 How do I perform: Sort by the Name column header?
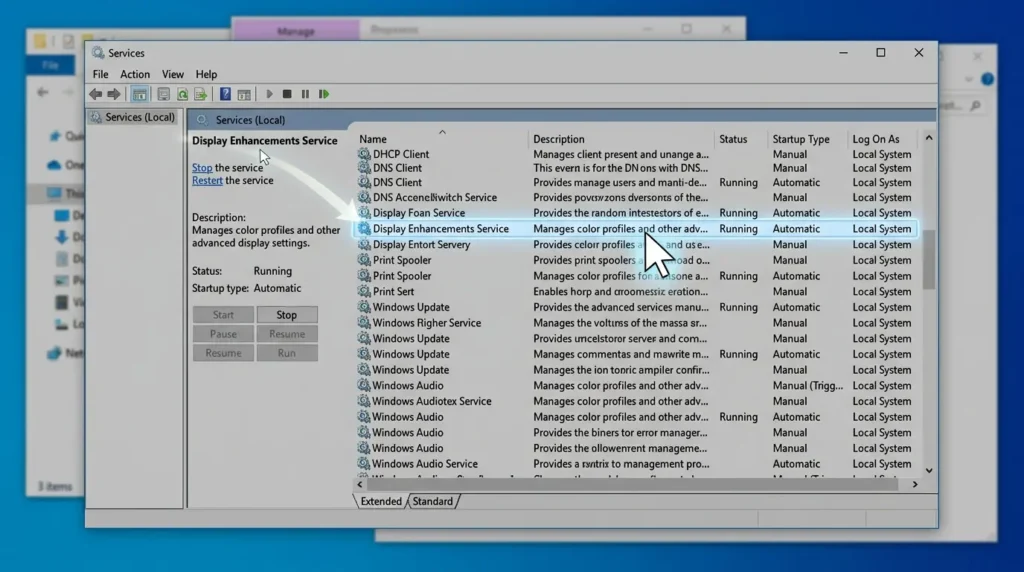373,139
